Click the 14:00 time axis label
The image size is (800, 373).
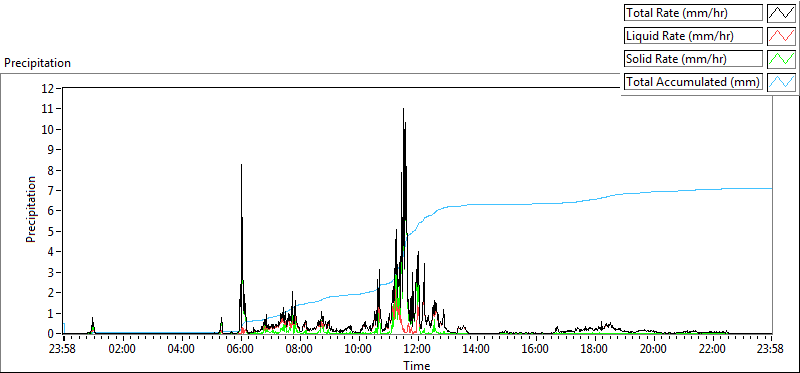477,349
